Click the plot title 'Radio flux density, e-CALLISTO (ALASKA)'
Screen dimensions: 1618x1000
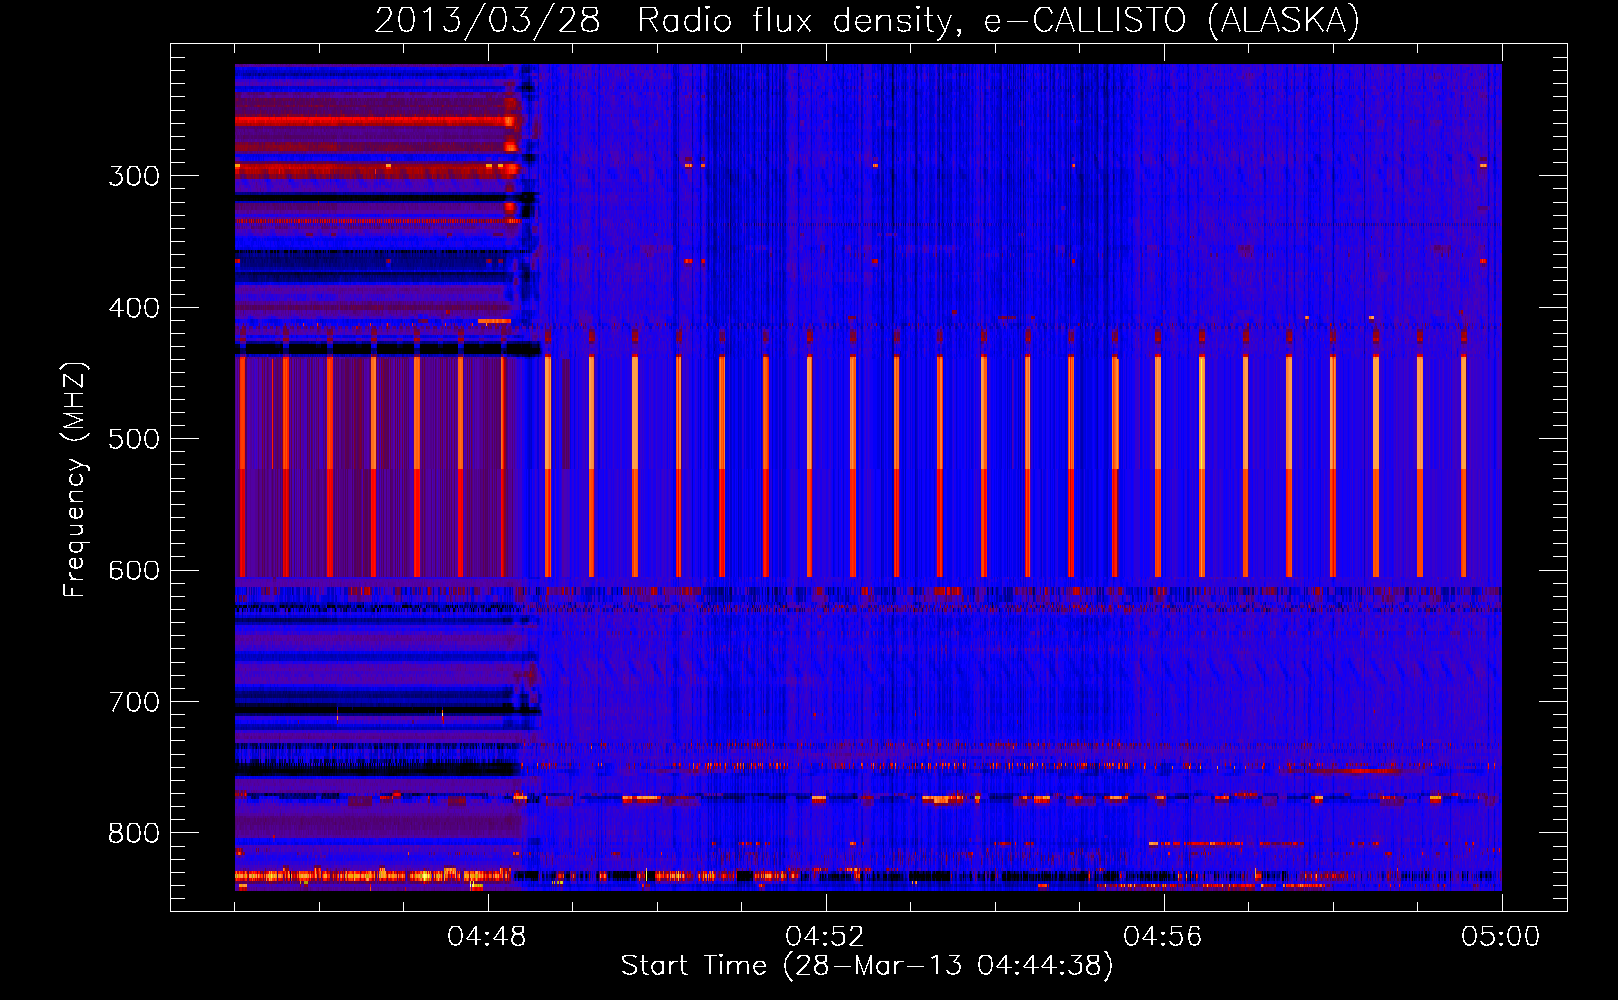(x=998, y=21)
